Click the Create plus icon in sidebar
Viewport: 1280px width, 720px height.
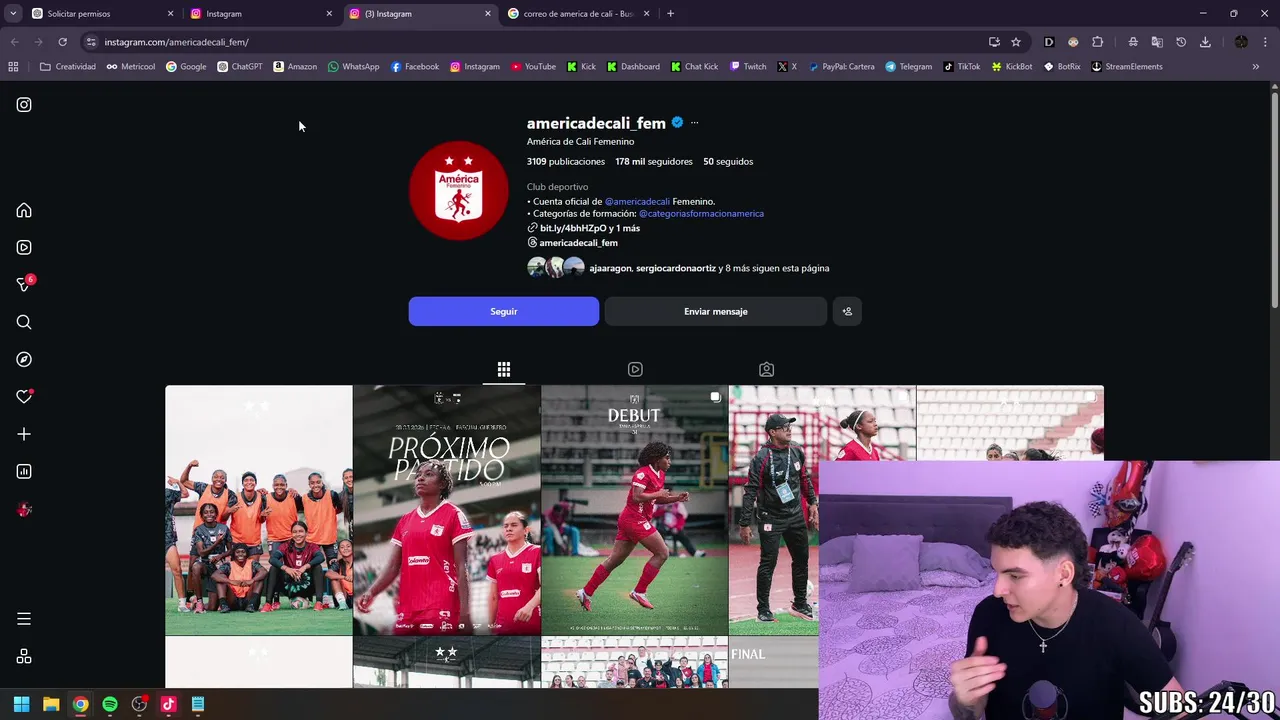(x=24, y=434)
